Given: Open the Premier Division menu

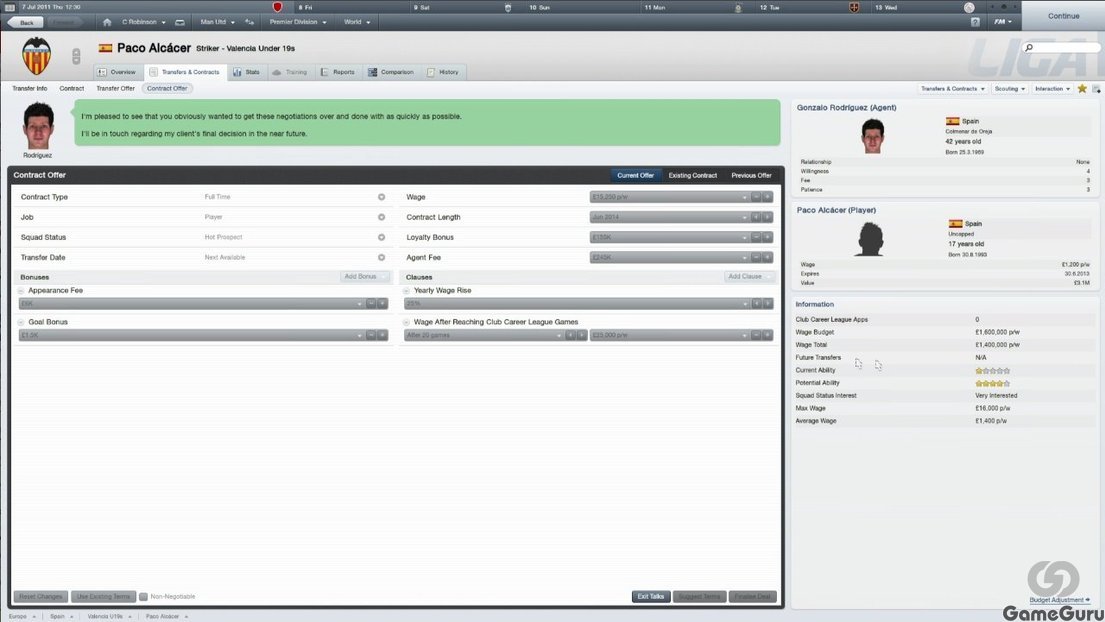Looking at the screenshot, I should pos(298,22).
